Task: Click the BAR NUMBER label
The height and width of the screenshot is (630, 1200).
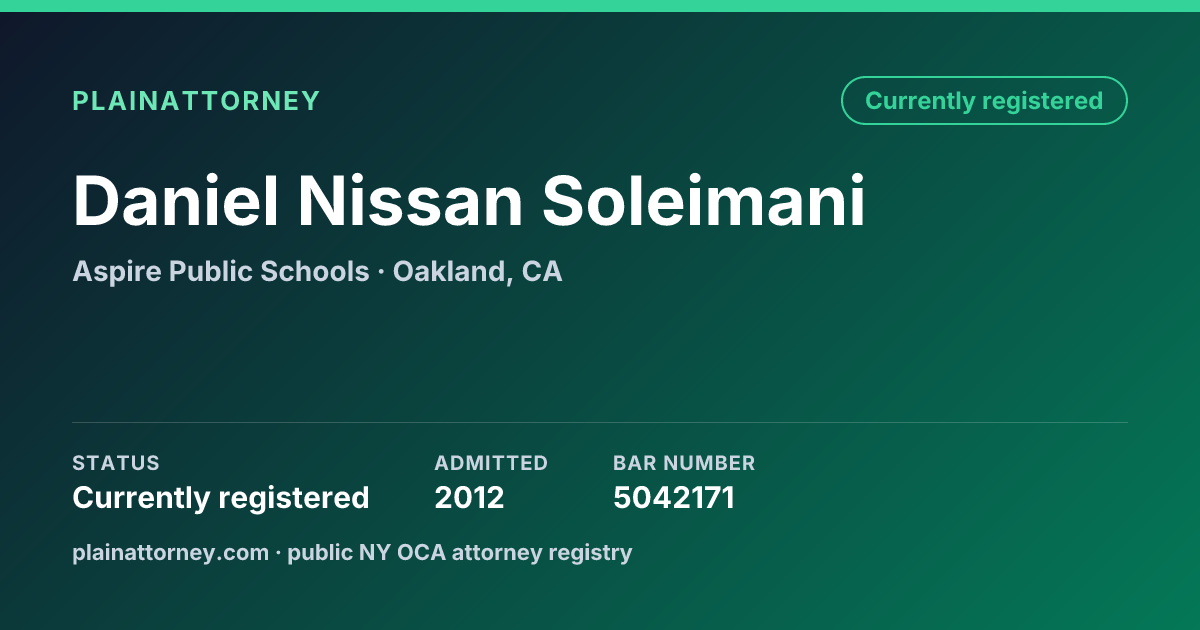Action: (x=684, y=463)
